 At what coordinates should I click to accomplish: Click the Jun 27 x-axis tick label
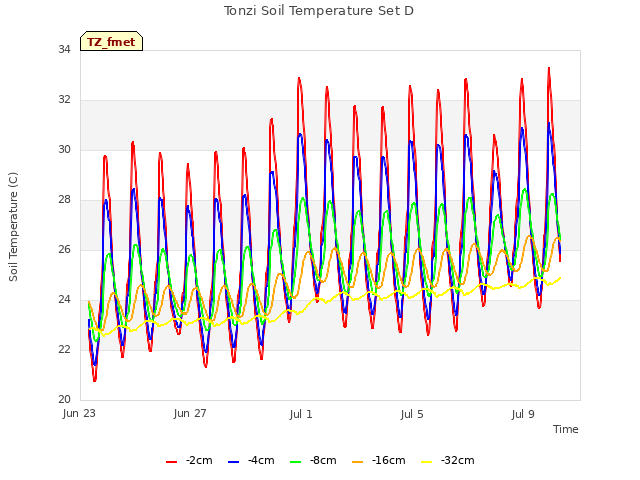coord(190,413)
